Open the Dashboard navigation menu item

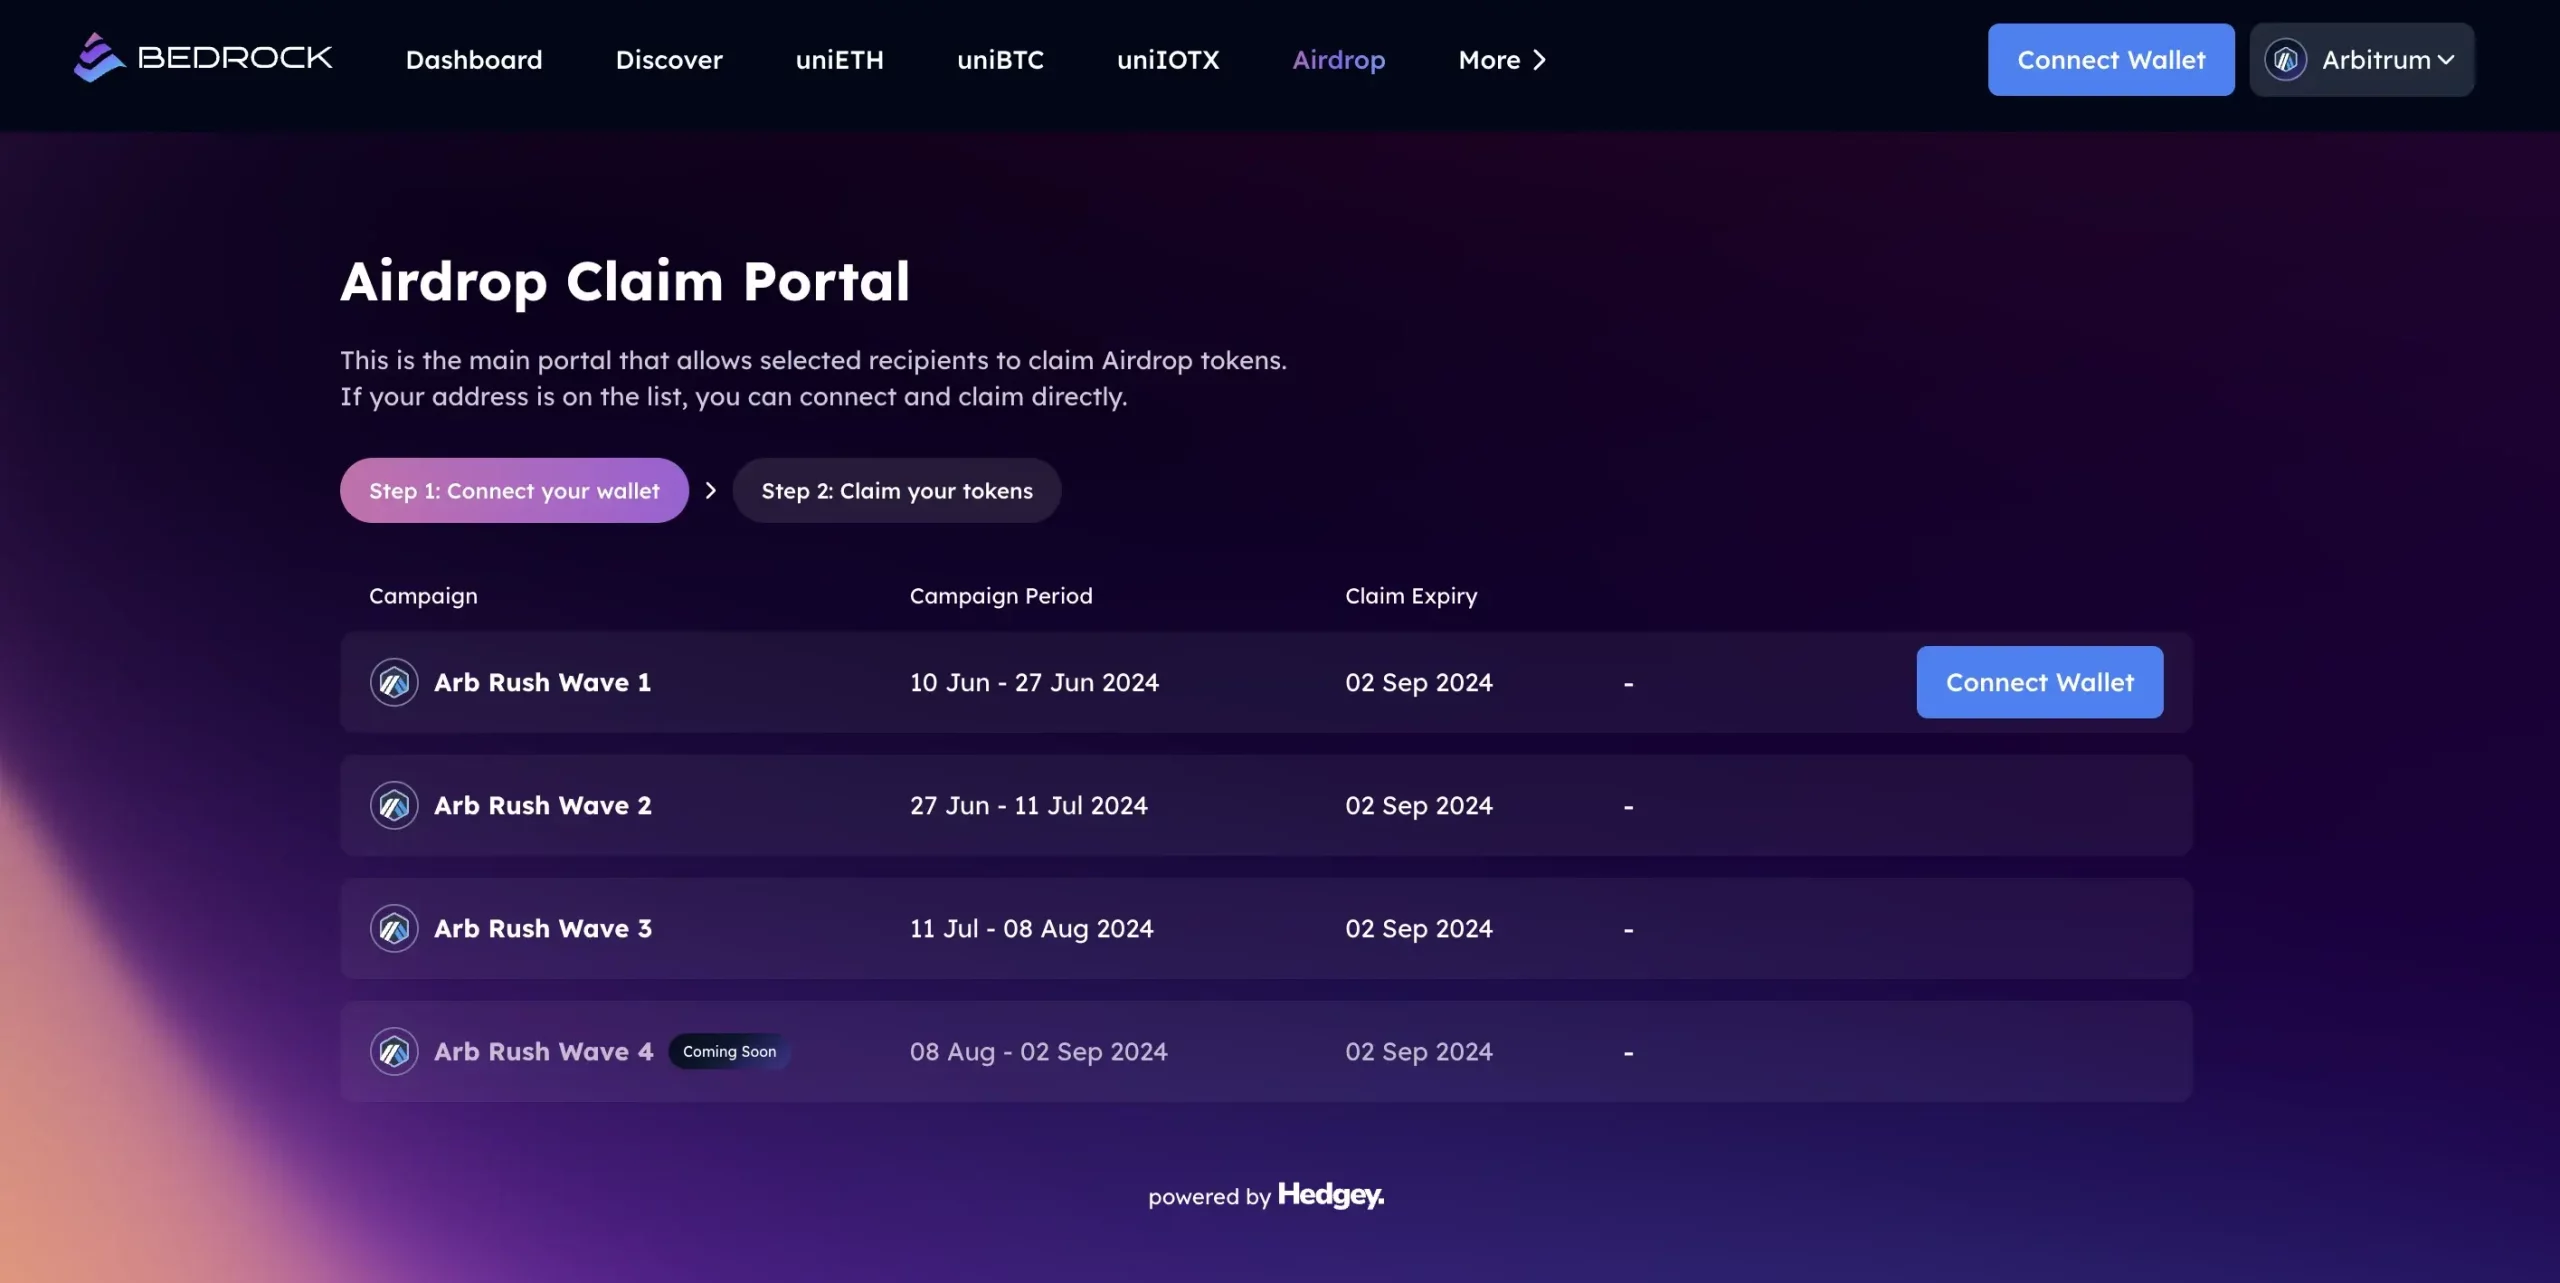tap(474, 59)
